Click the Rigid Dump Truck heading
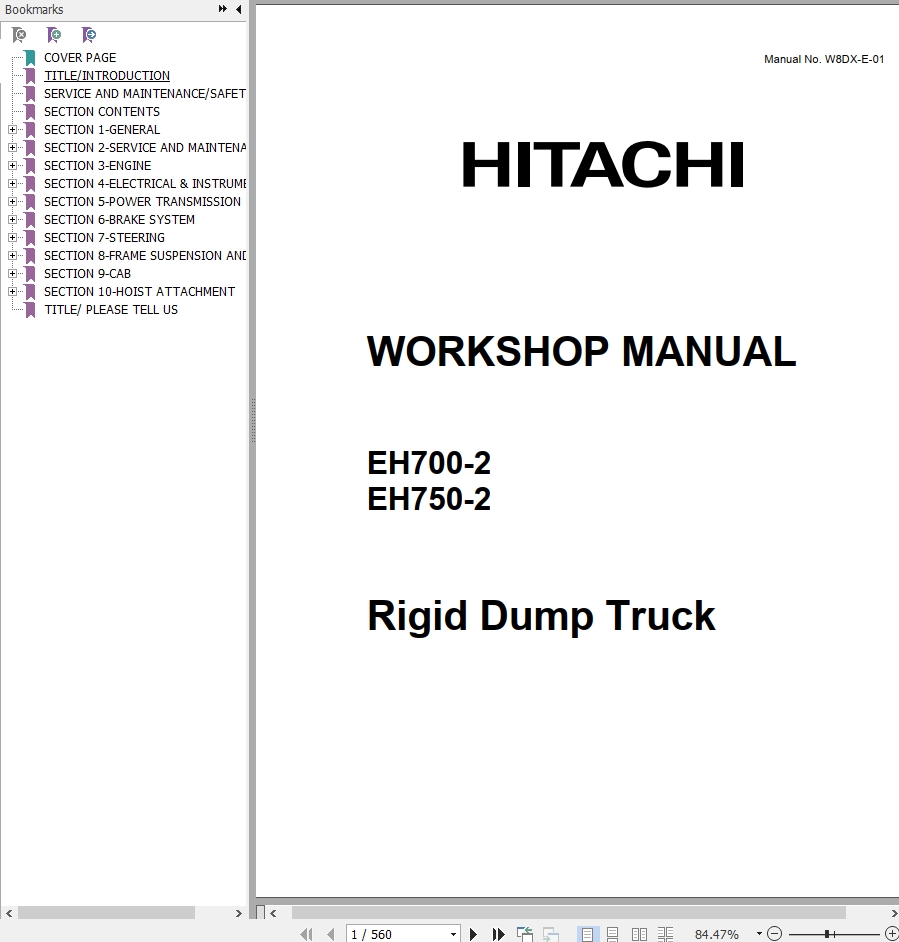Viewport: 899px width, 942px height. point(541,616)
